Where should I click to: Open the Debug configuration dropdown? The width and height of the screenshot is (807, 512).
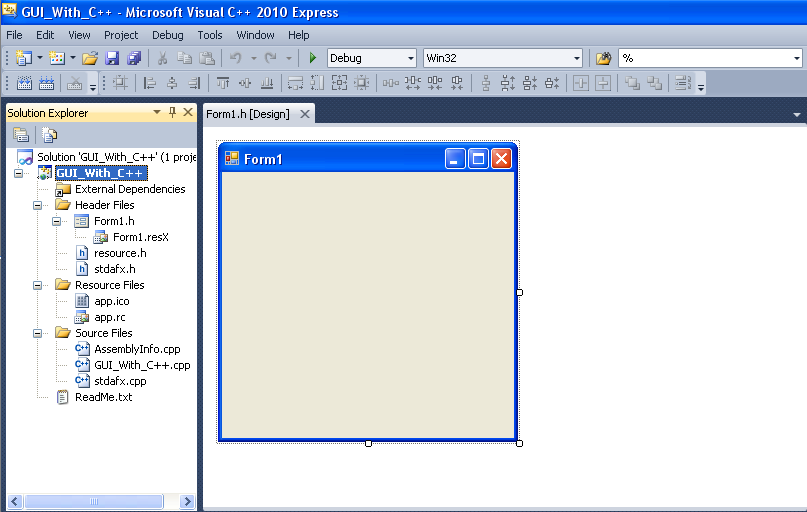click(x=408, y=58)
